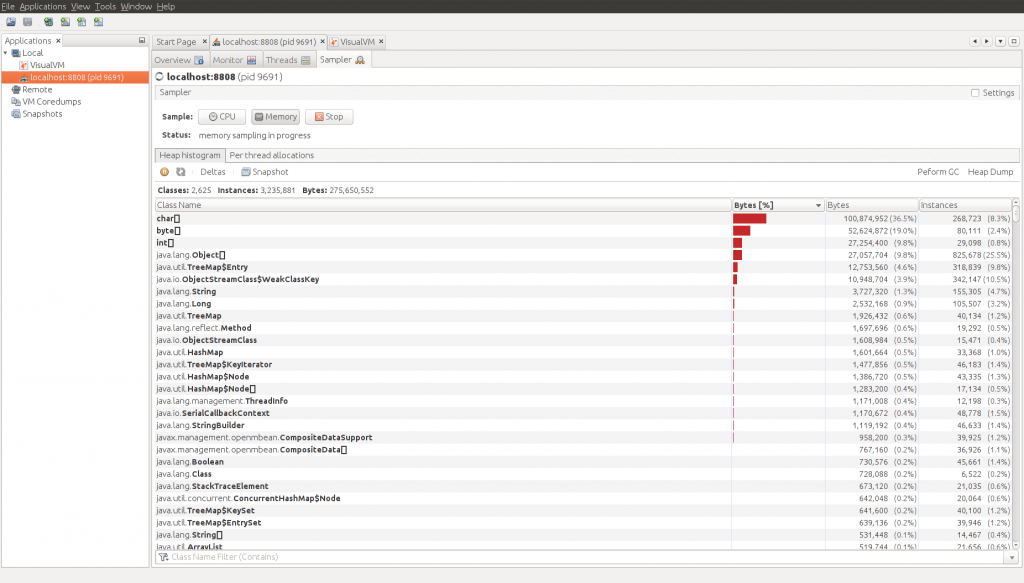Open the View menu
This screenshot has height=583, width=1024.
pos(80,7)
